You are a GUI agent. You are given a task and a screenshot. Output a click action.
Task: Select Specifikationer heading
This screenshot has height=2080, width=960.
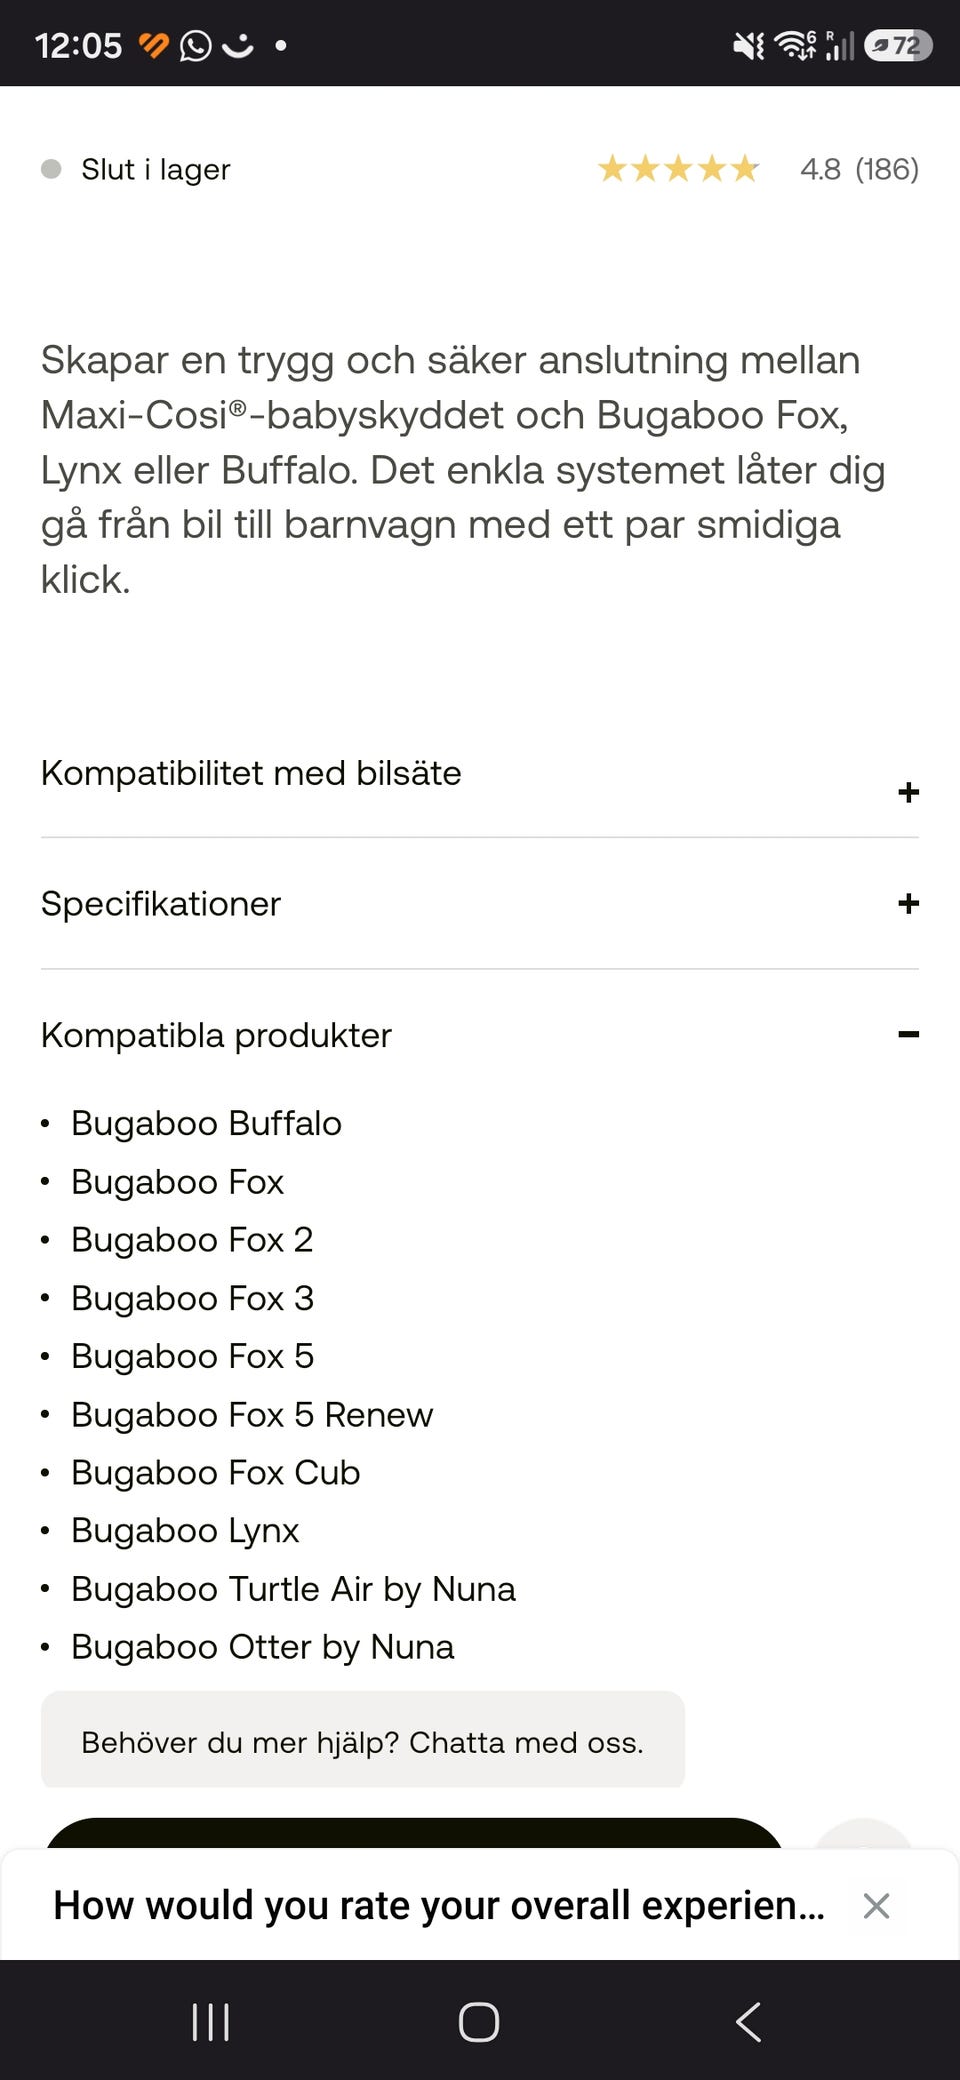coord(161,904)
